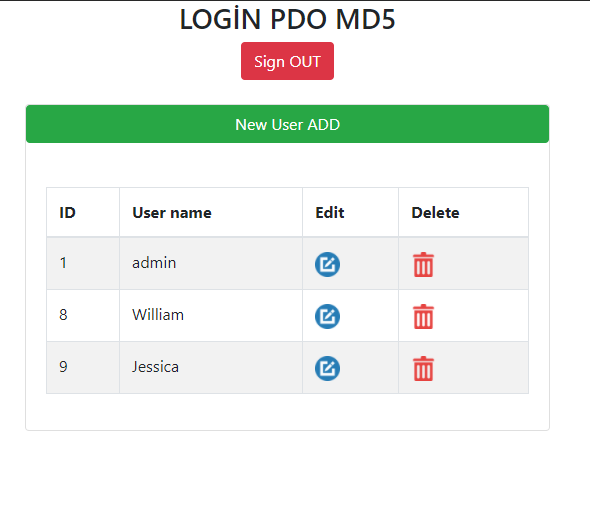590x518 pixels.
Task: Click the red Sign OUT button
Action: click(x=287, y=61)
